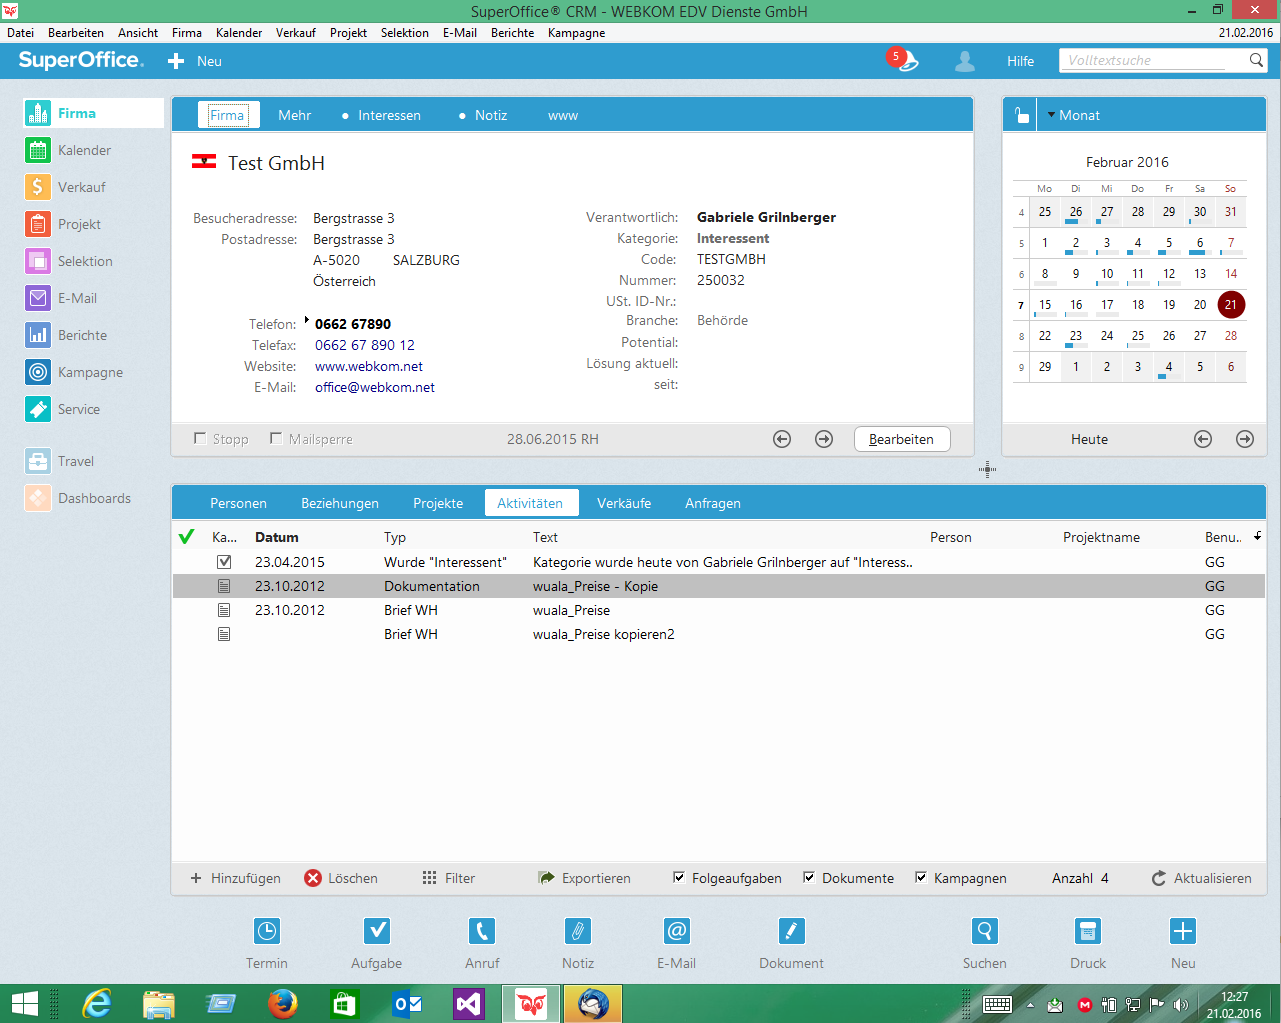Enable the Stopp checkbox
The image size is (1281, 1023).
[201, 438]
